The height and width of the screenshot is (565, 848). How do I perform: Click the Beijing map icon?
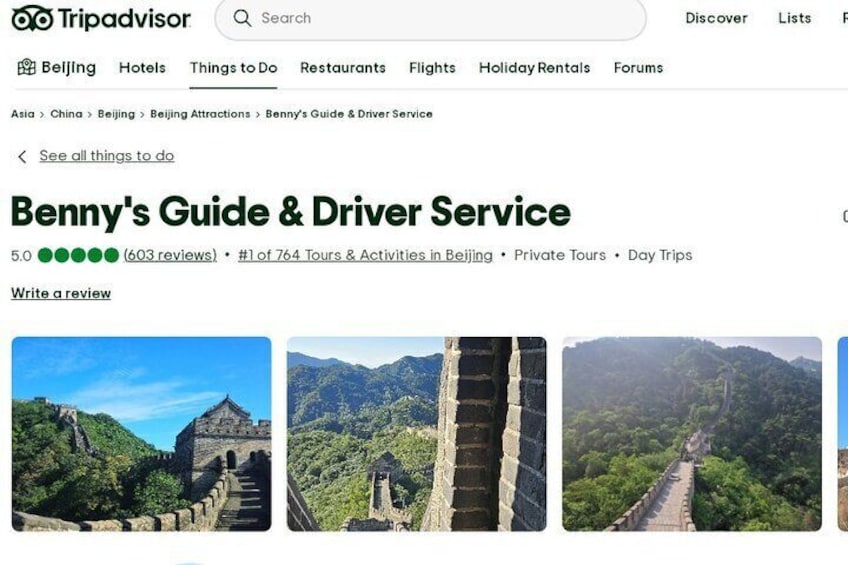click(x=26, y=68)
